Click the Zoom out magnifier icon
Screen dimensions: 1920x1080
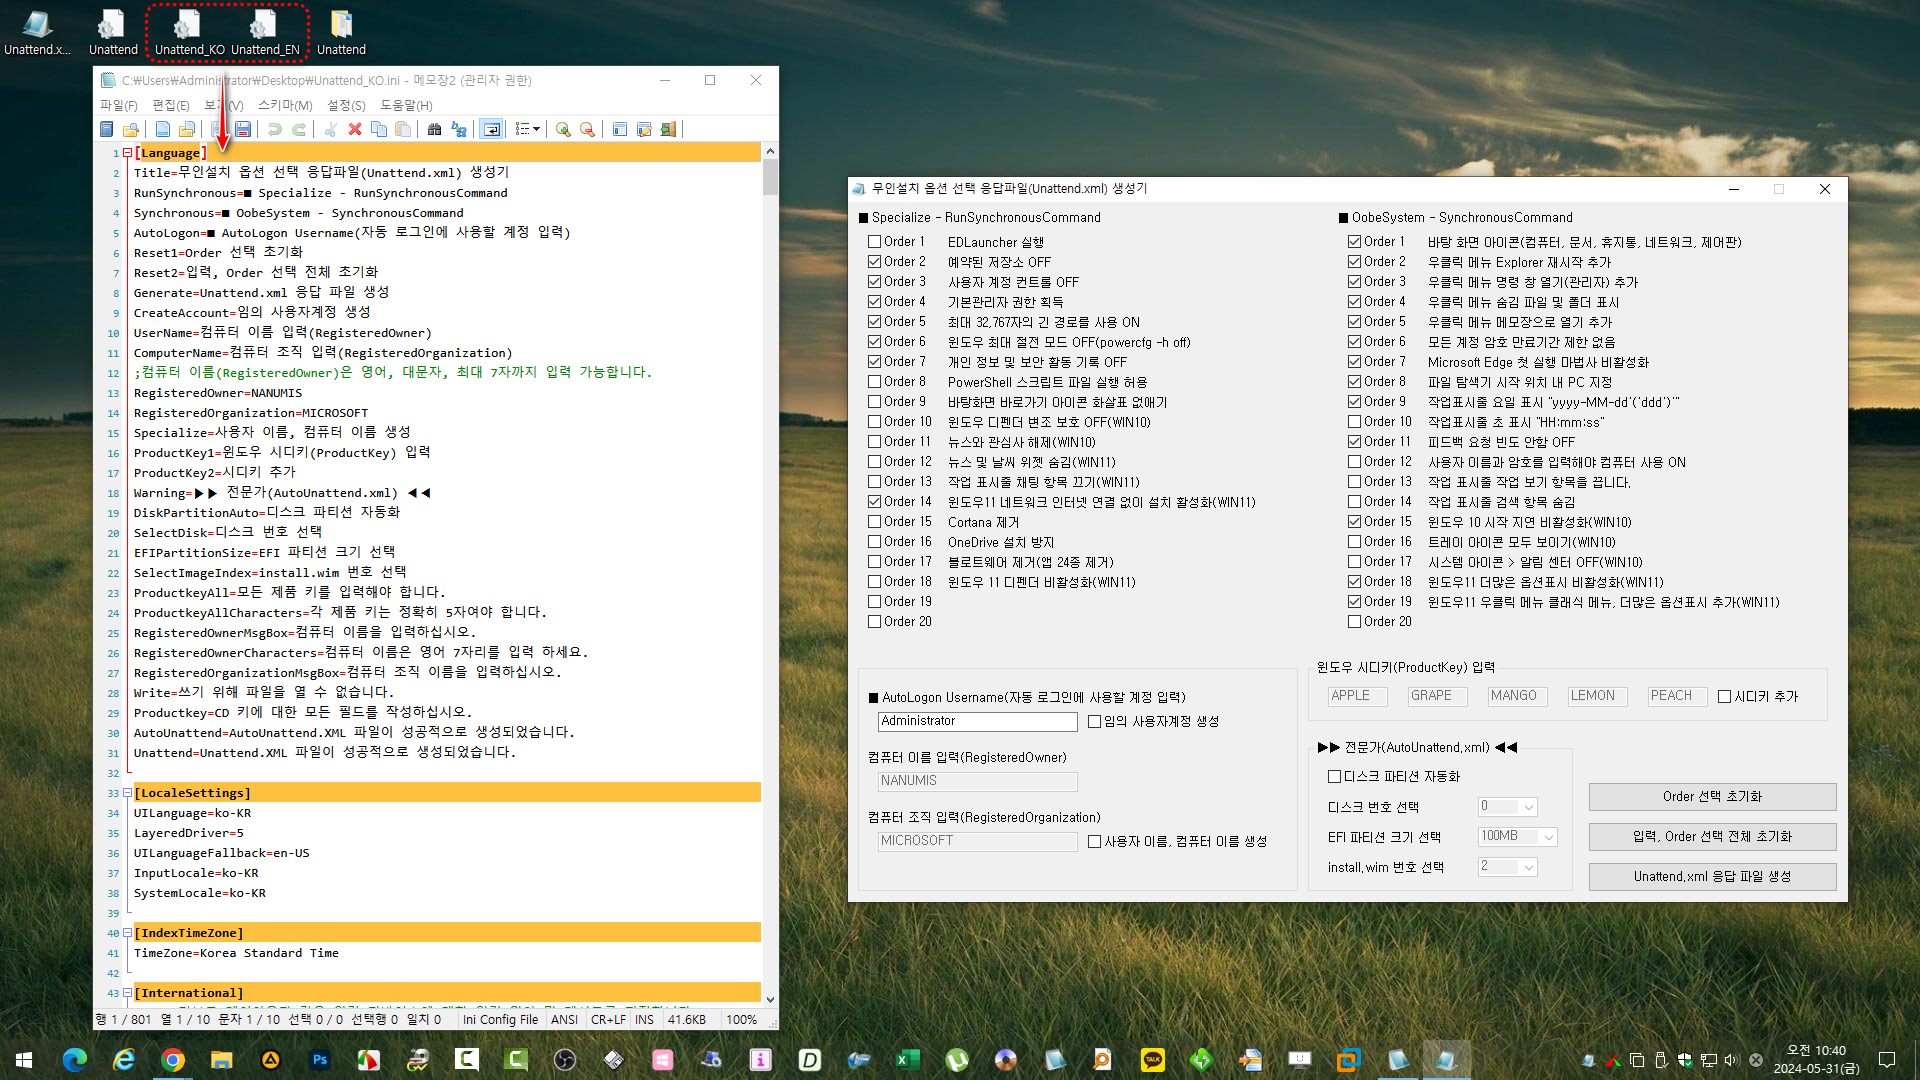point(587,129)
